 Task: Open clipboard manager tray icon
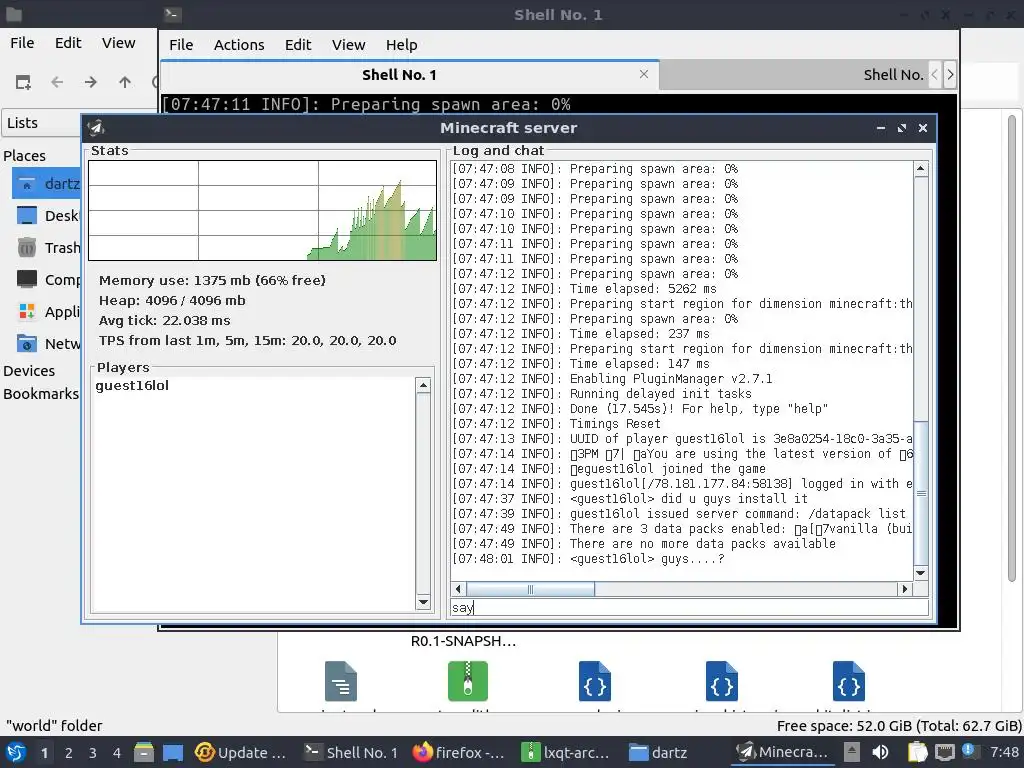click(917, 752)
